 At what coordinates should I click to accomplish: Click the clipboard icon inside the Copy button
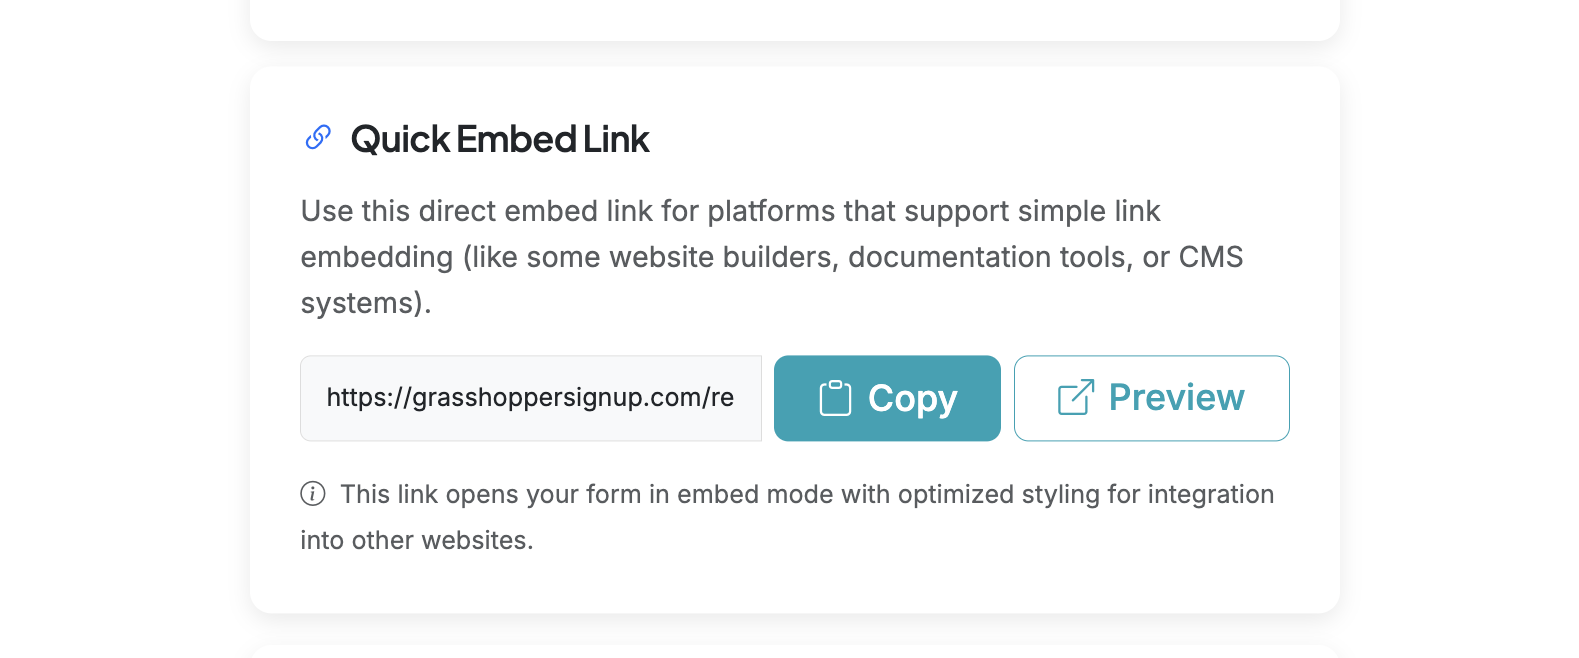[x=834, y=397]
